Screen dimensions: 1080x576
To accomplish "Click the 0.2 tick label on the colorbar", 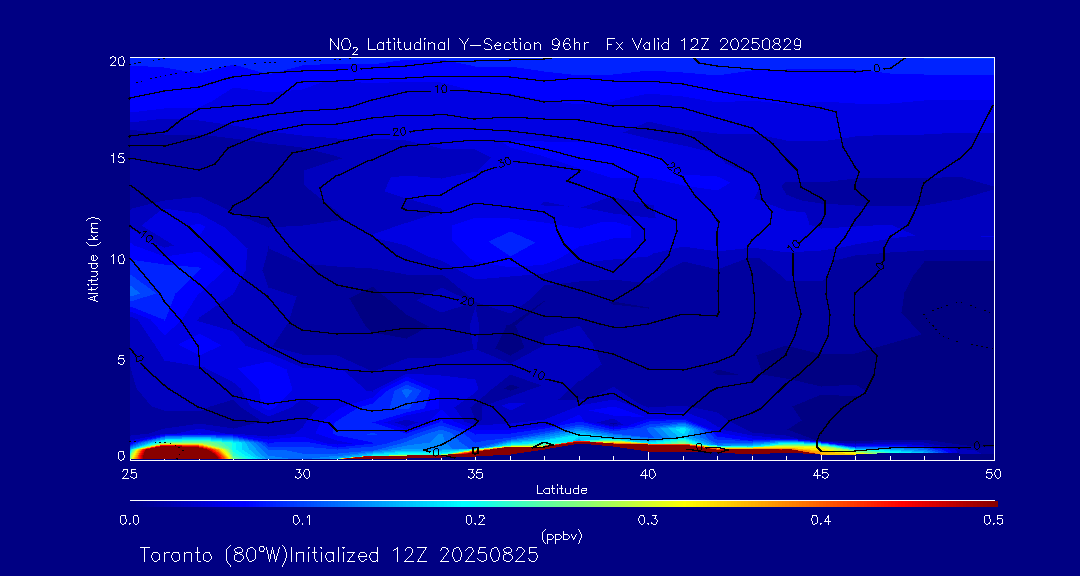I will 475,520.
